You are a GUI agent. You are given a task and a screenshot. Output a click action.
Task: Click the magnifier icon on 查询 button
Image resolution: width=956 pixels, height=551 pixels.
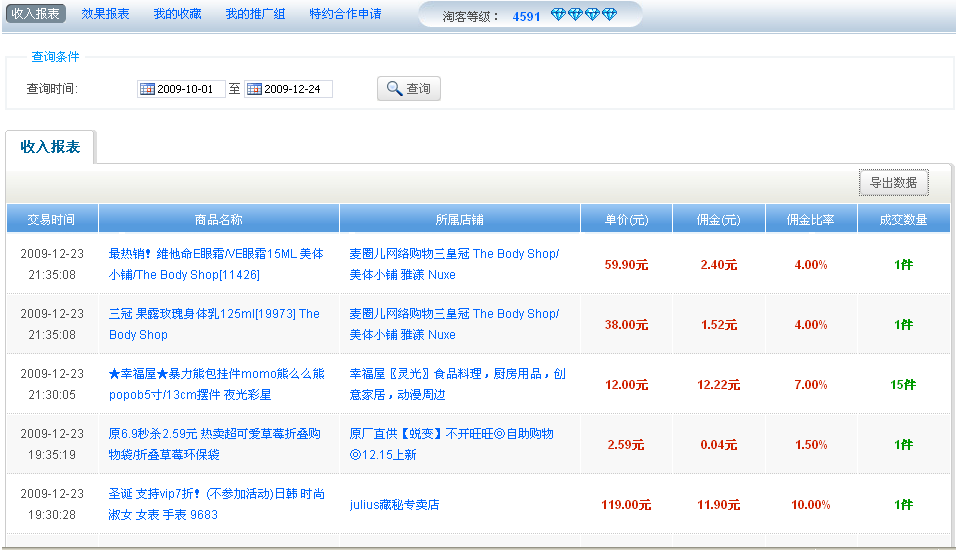tap(394, 89)
